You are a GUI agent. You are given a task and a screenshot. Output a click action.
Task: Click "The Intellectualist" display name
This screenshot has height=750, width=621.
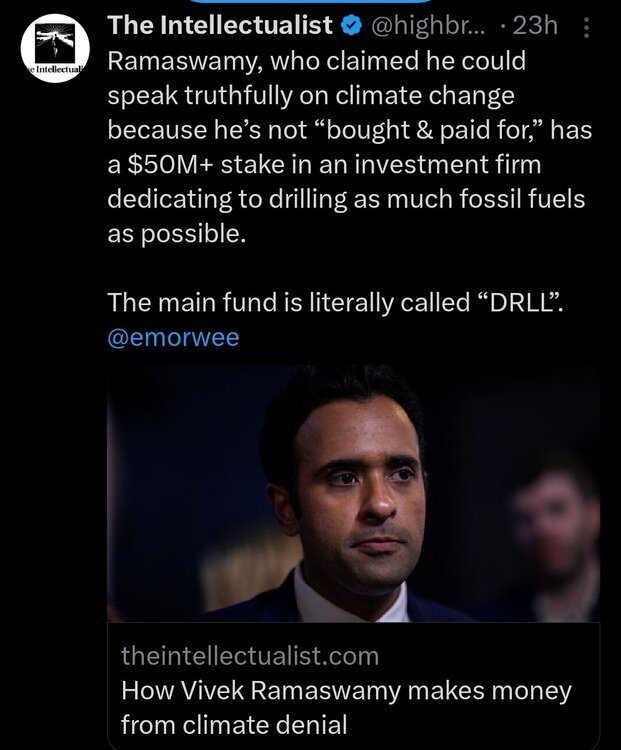point(219,24)
